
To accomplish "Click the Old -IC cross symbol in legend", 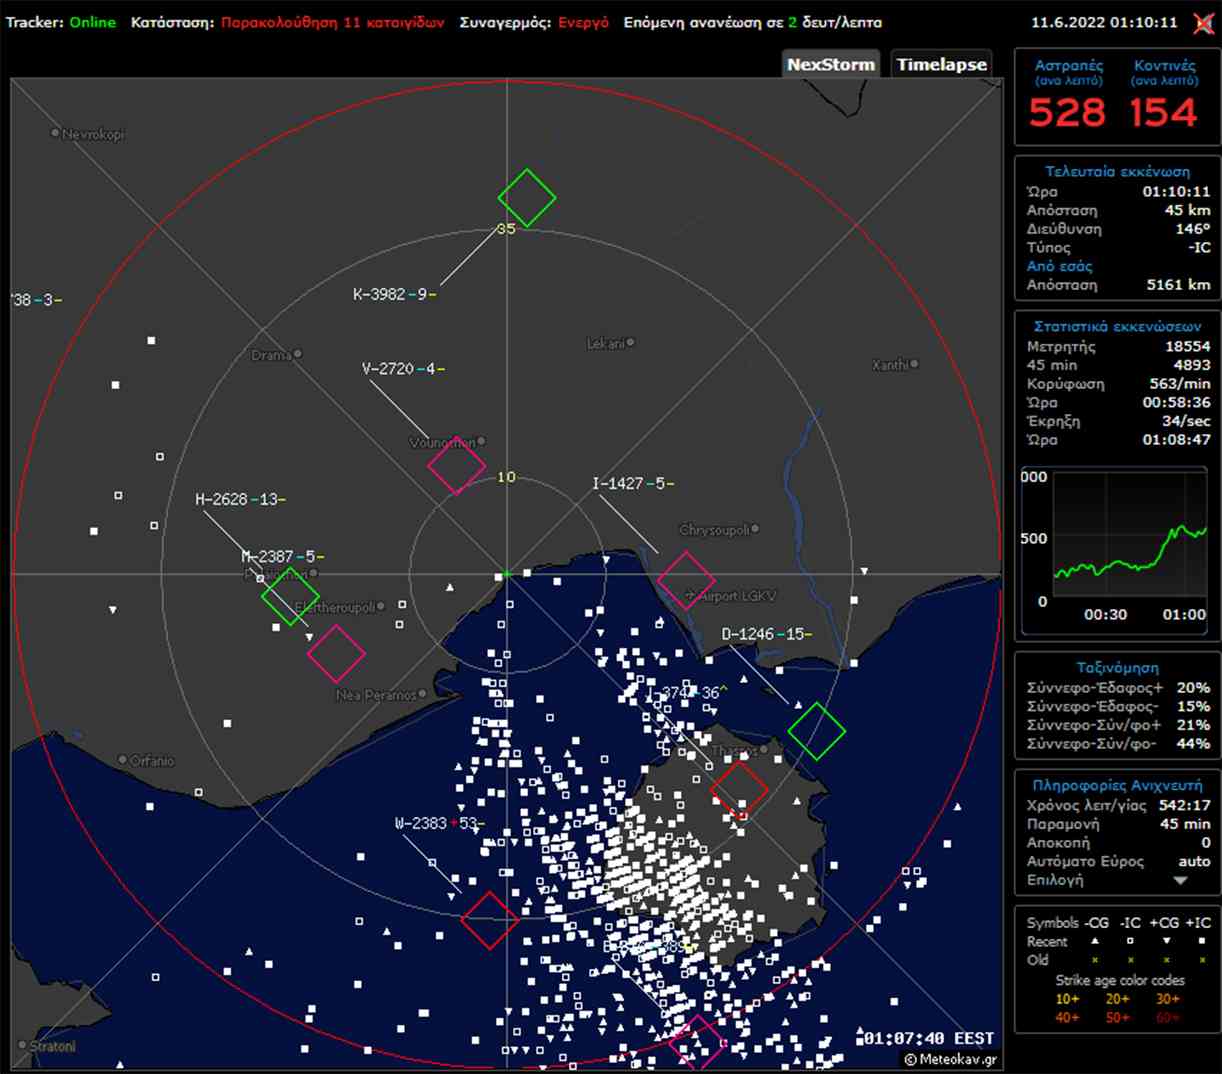I will pyautogui.click(x=1130, y=960).
